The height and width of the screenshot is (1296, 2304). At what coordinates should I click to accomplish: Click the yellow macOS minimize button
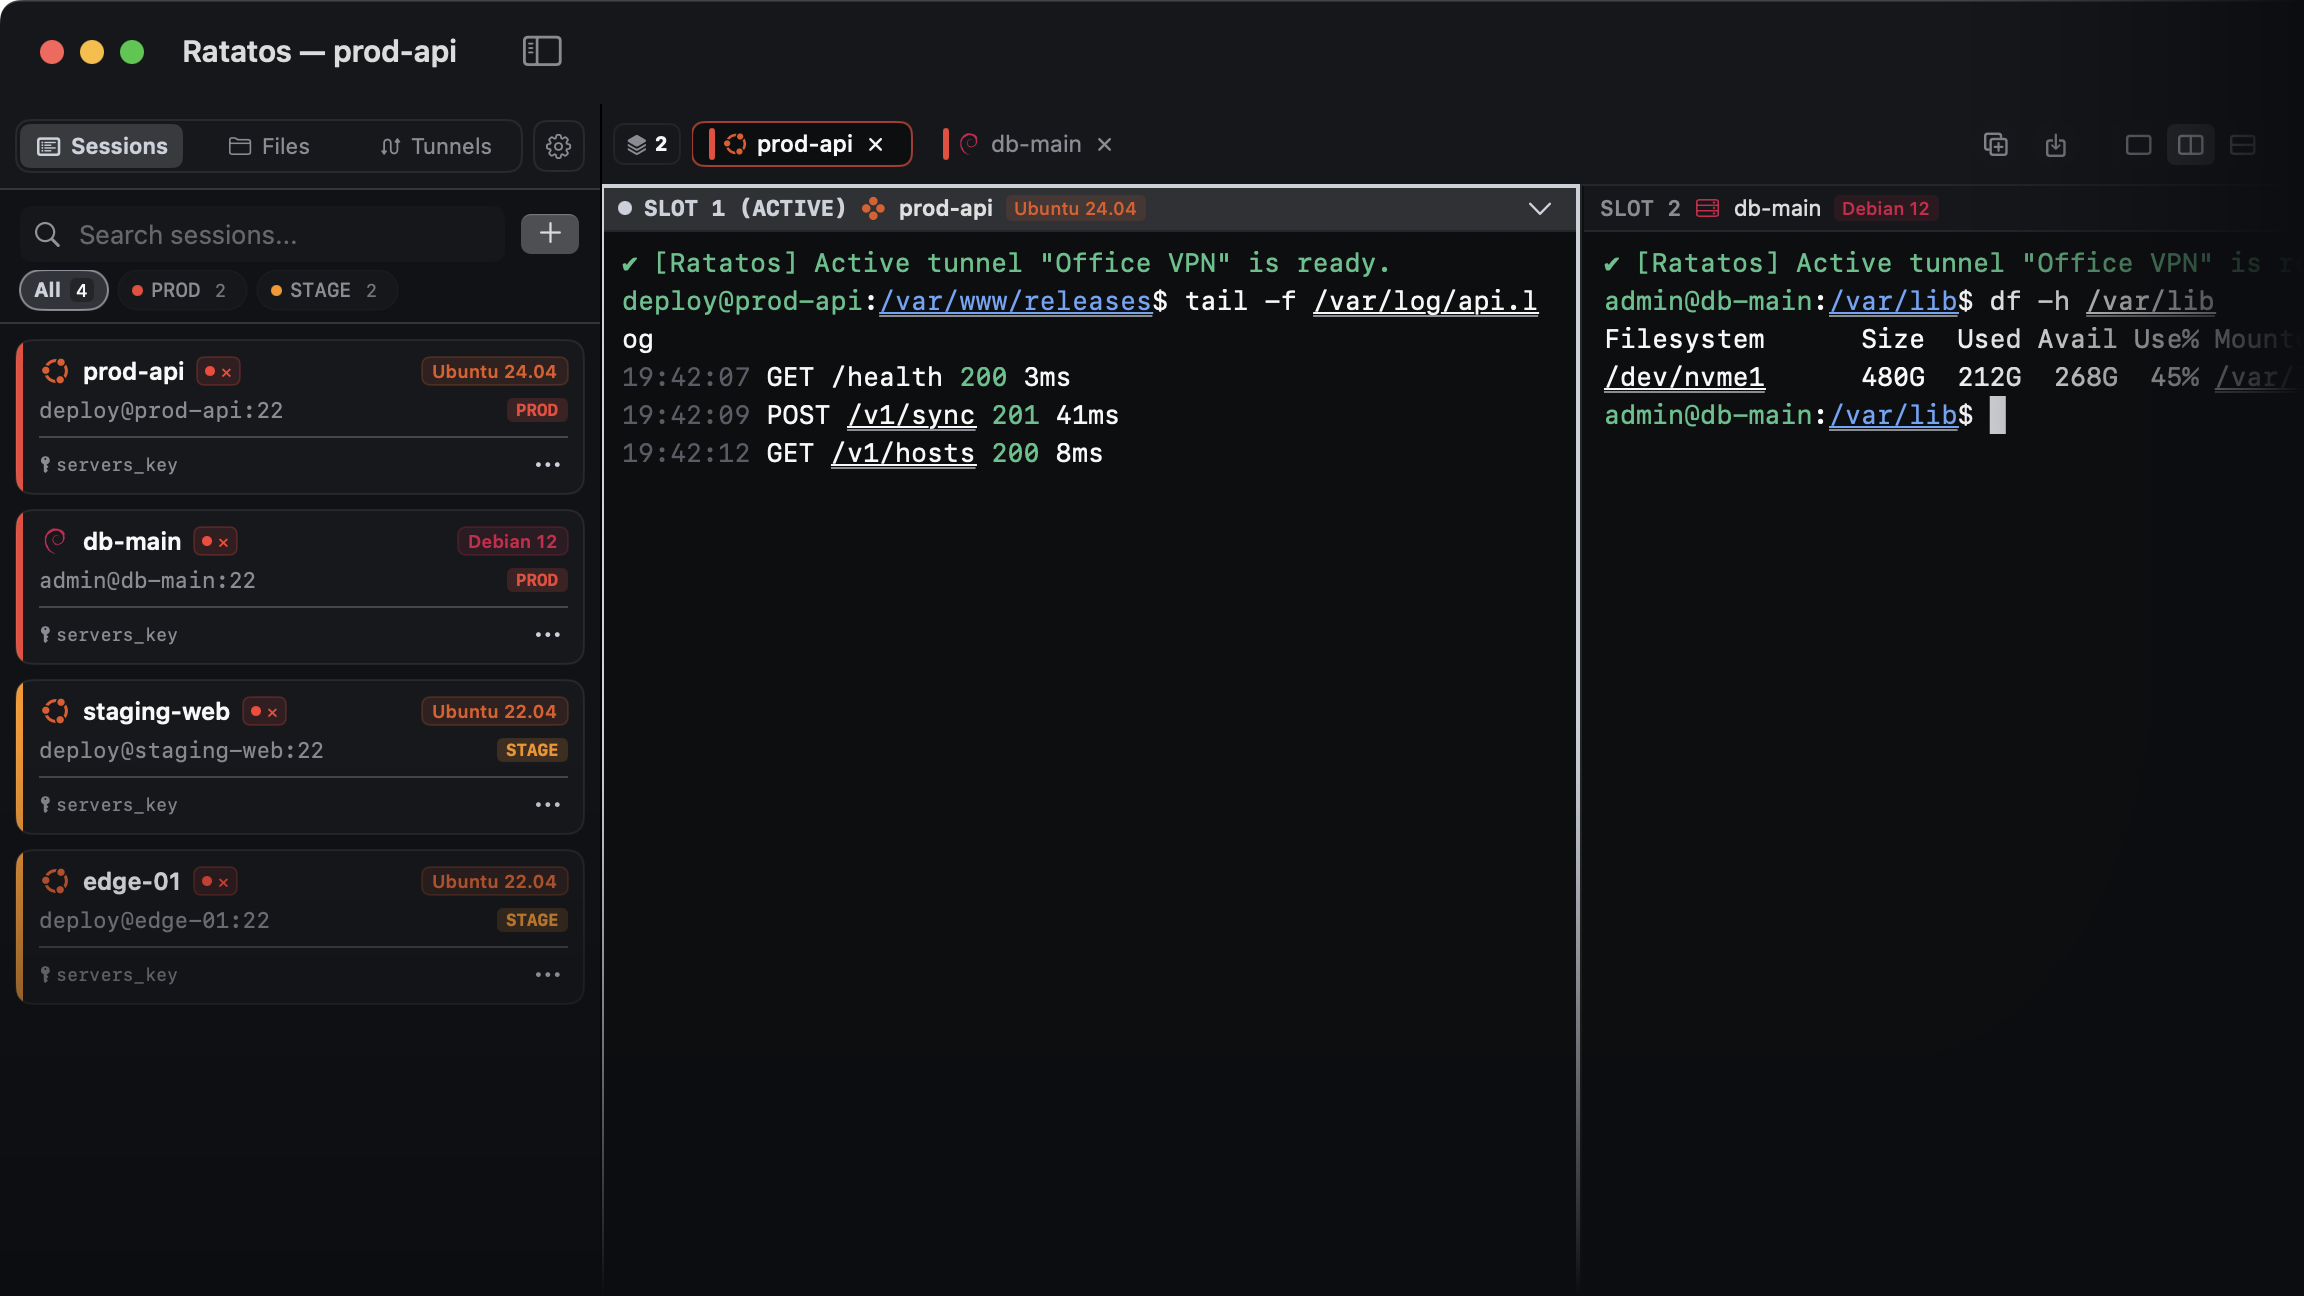pos(92,52)
